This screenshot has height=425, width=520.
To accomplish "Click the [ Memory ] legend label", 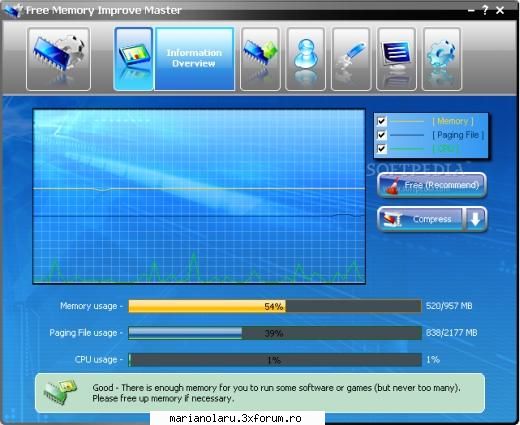I will coord(453,121).
